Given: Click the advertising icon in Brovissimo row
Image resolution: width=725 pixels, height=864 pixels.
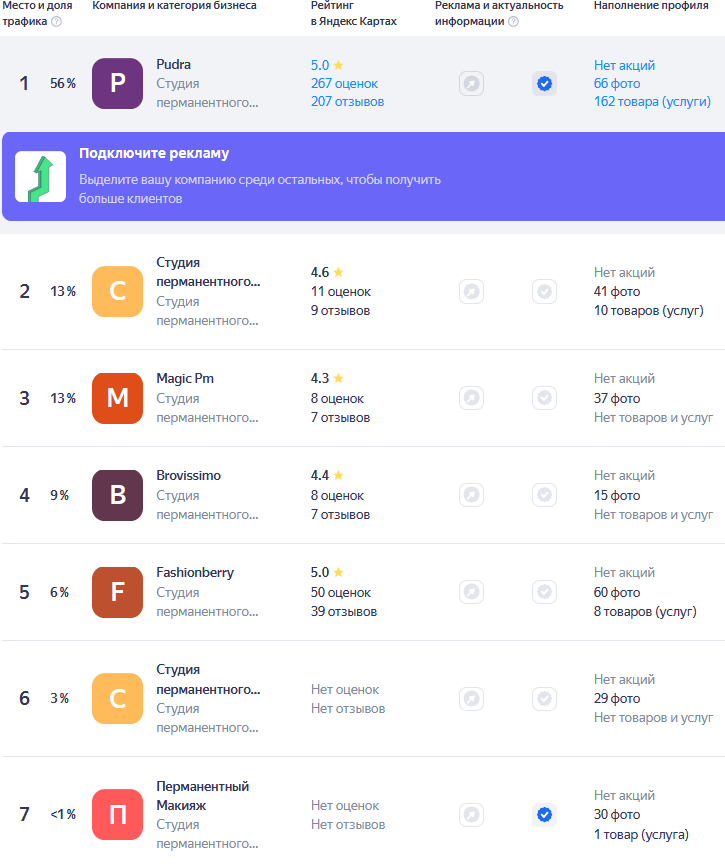Looking at the screenshot, I should point(472,495).
